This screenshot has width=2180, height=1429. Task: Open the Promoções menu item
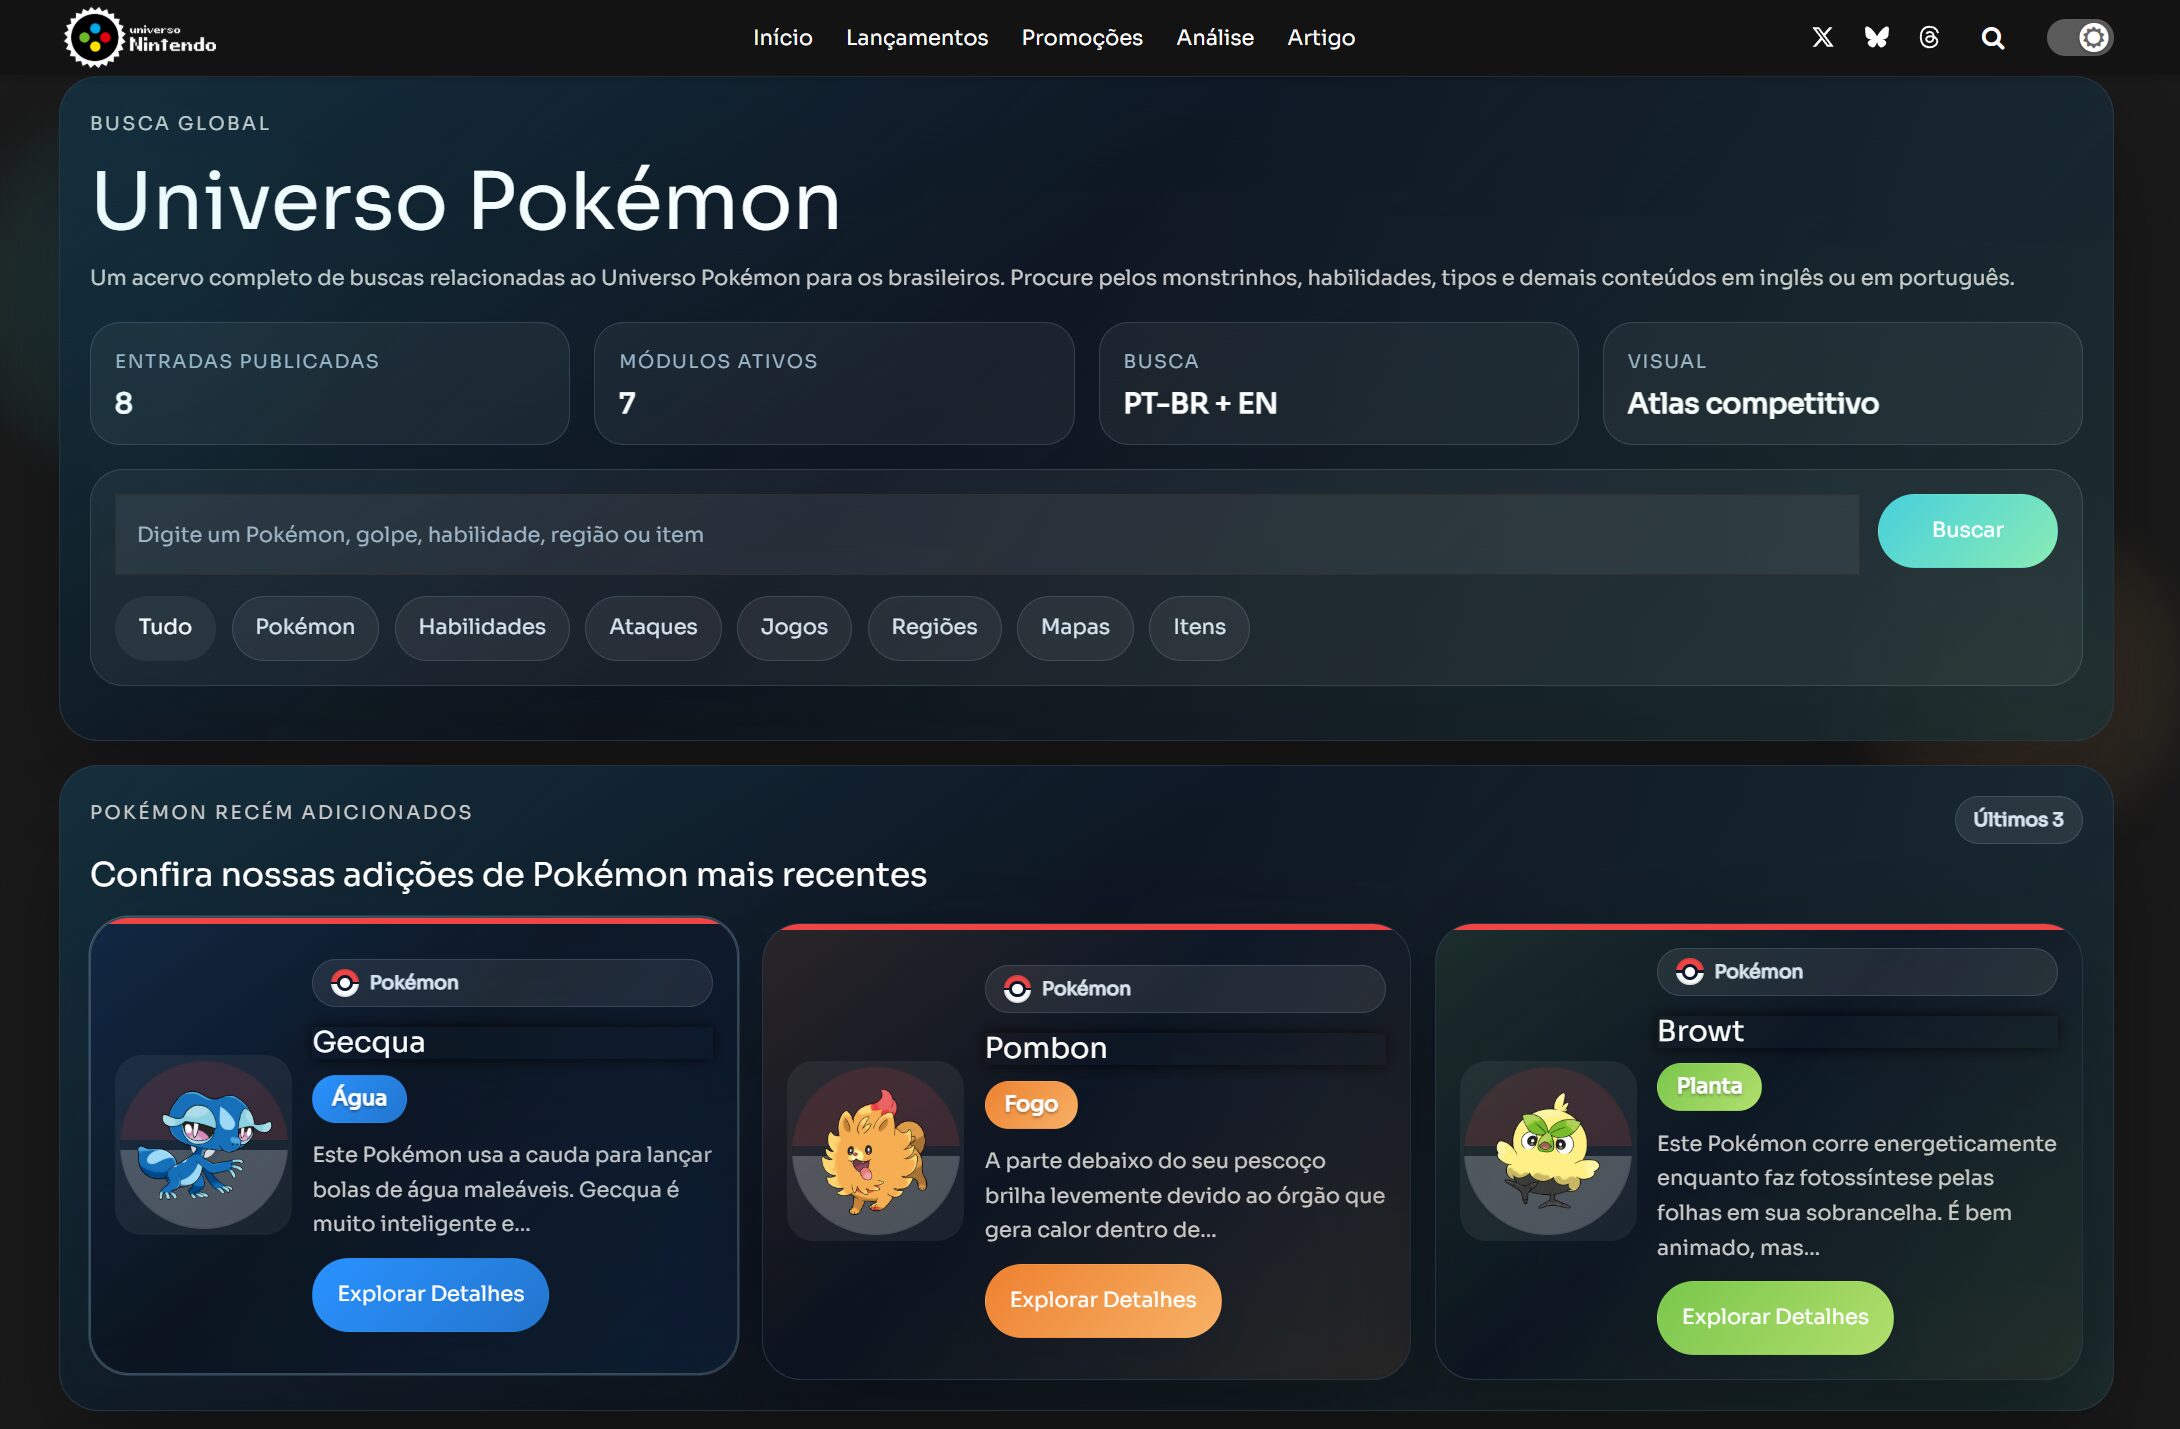tap(1082, 37)
